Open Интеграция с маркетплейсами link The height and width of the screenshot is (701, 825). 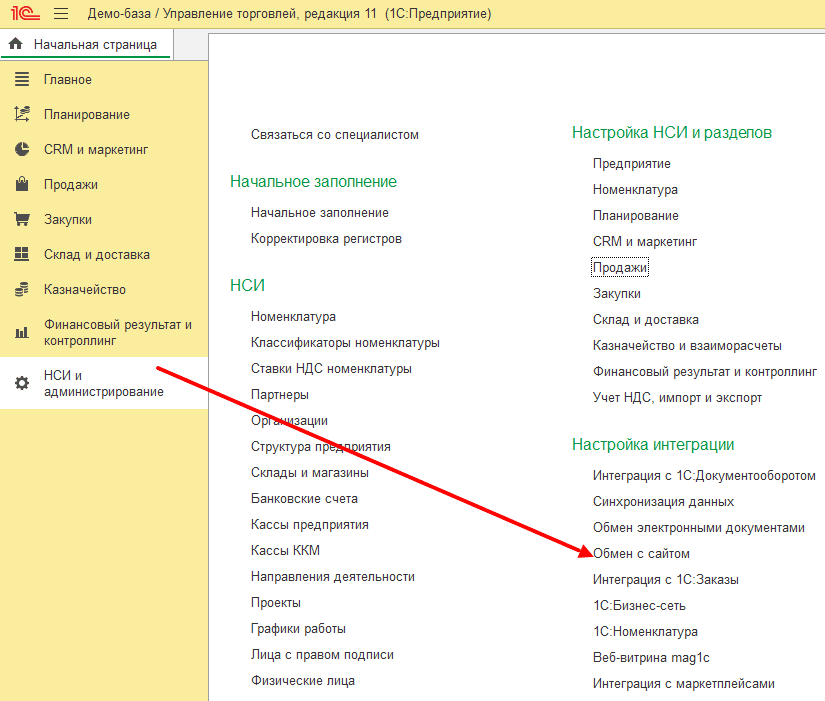tap(683, 684)
